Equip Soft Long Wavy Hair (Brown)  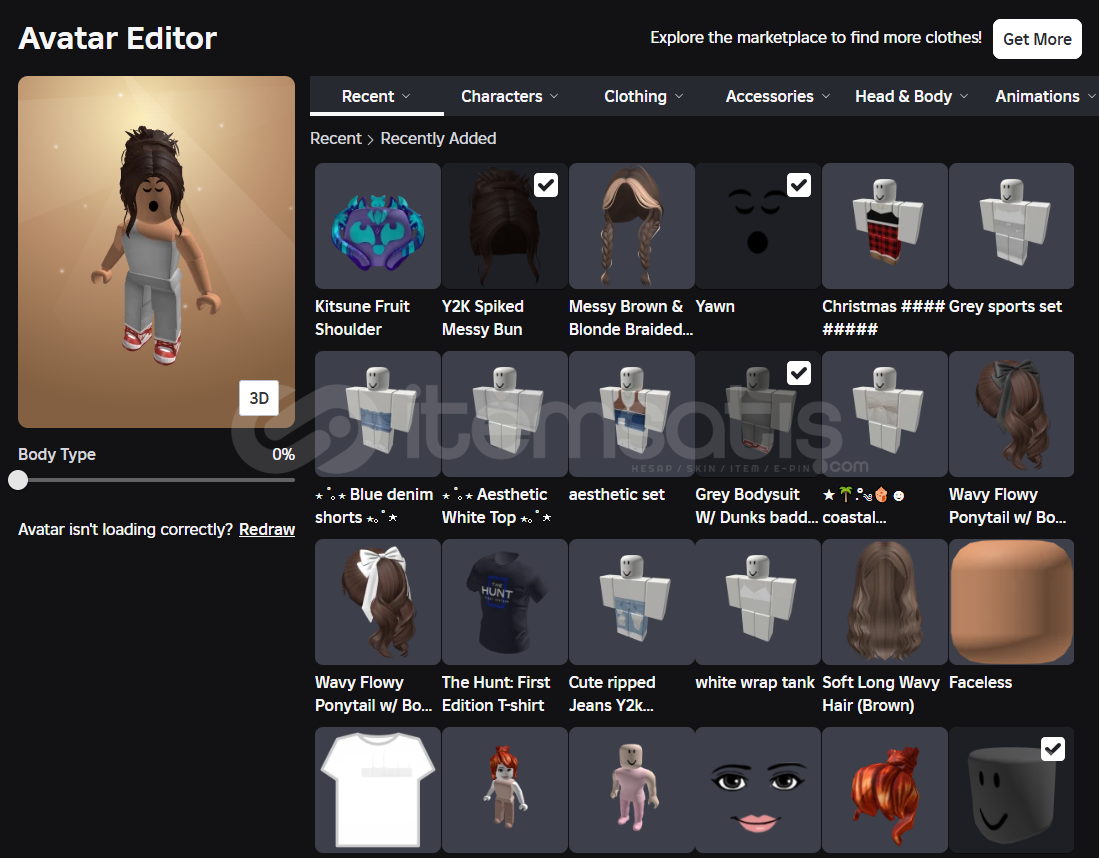pyautogui.click(x=884, y=603)
